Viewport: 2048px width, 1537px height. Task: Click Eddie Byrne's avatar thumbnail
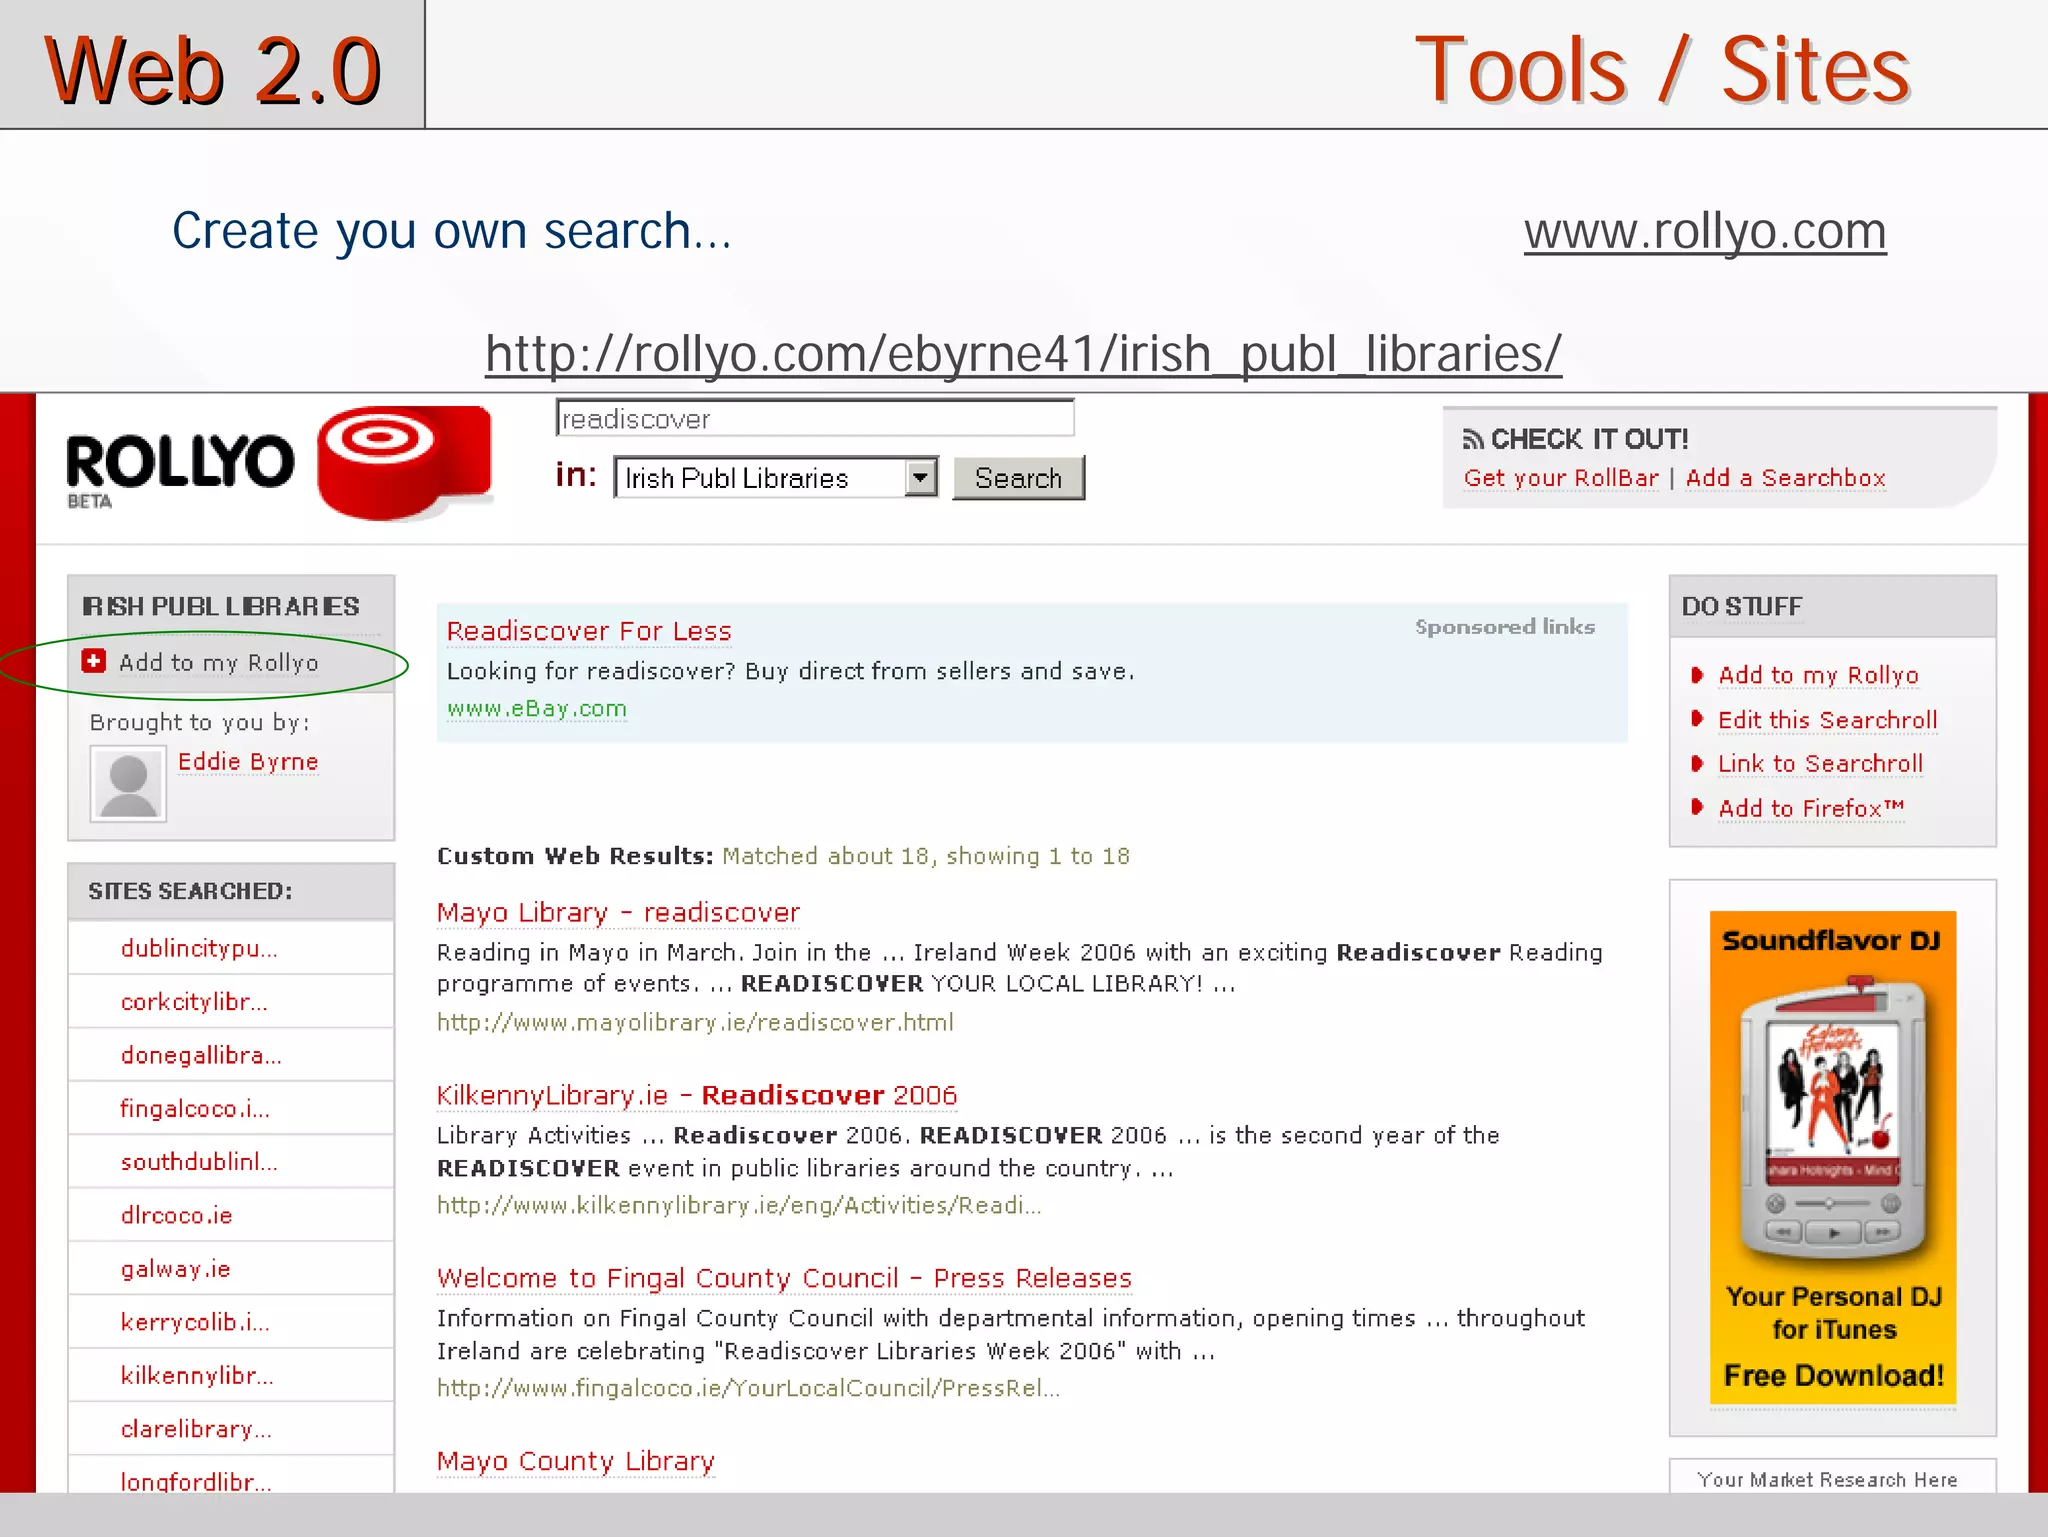coord(128,784)
